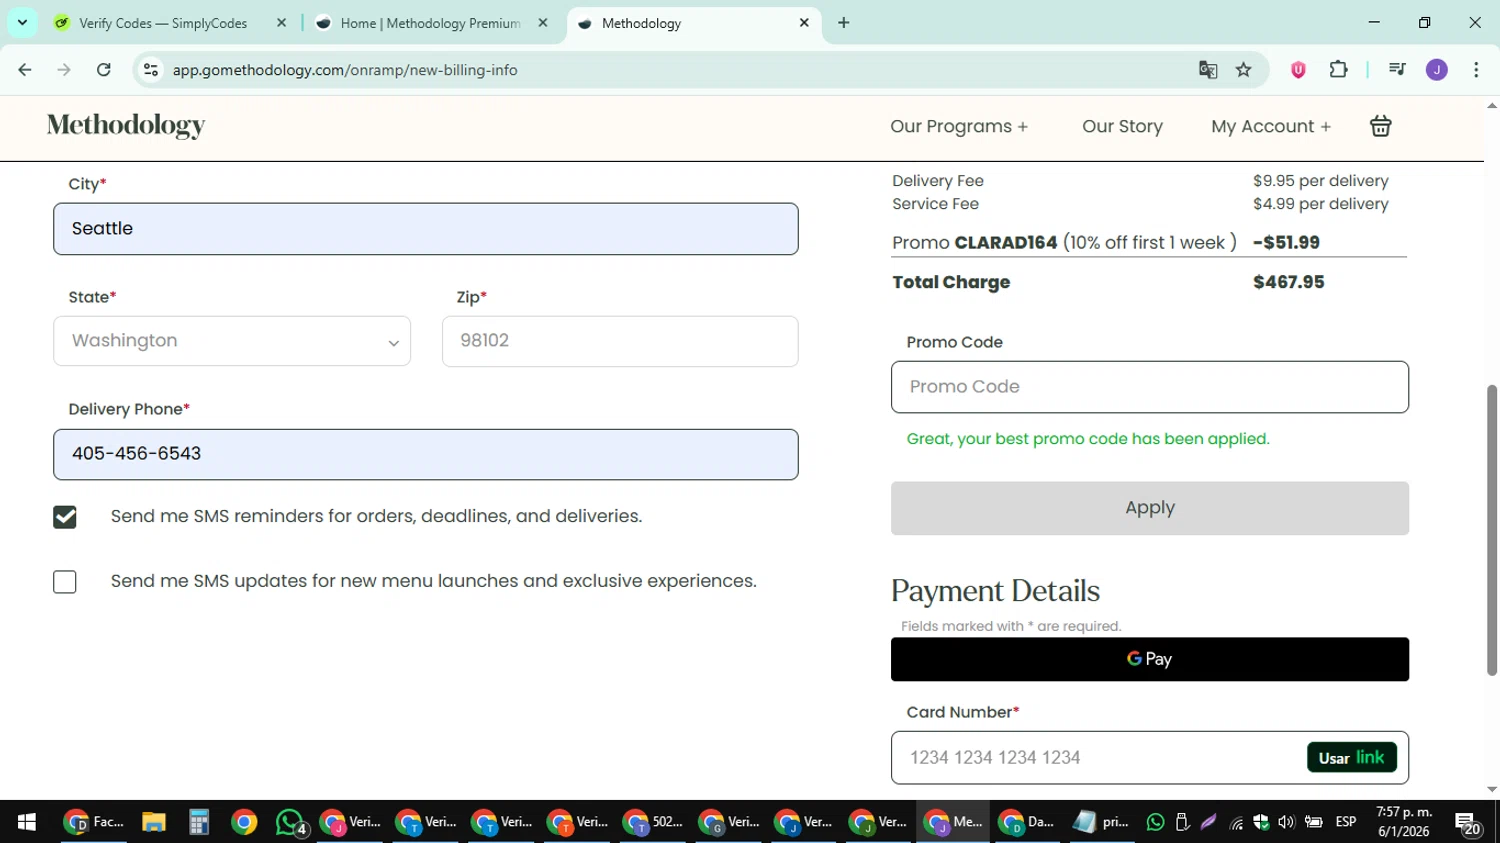Go forward to next page
This screenshot has height=843, width=1500.
point(64,70)
